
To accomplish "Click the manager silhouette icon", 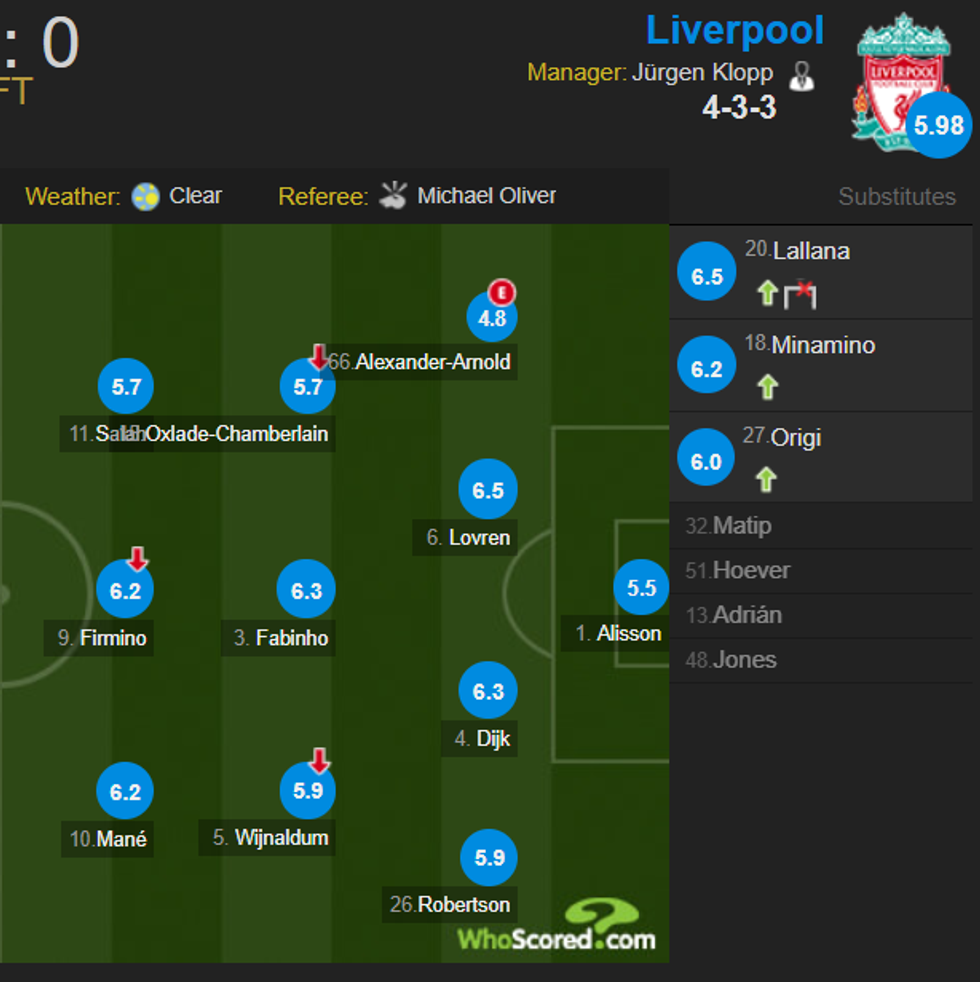I will [x=801, y=75].
